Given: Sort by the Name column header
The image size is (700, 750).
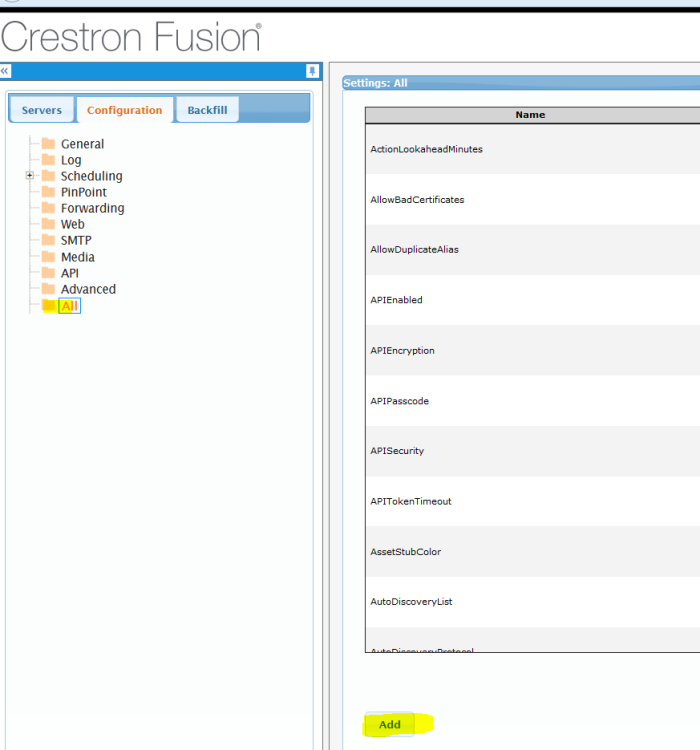Looking at the screenshot, I should point(532,115).
